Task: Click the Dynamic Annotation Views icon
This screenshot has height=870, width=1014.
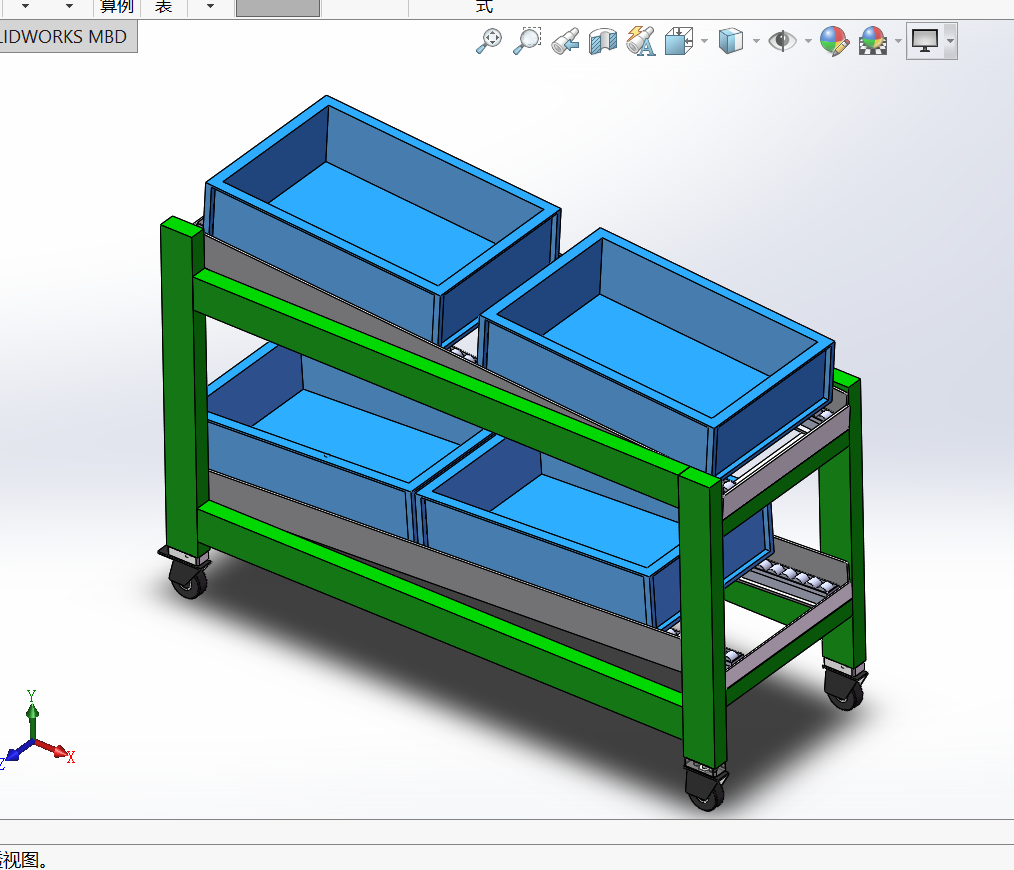Action: (640, 41)
